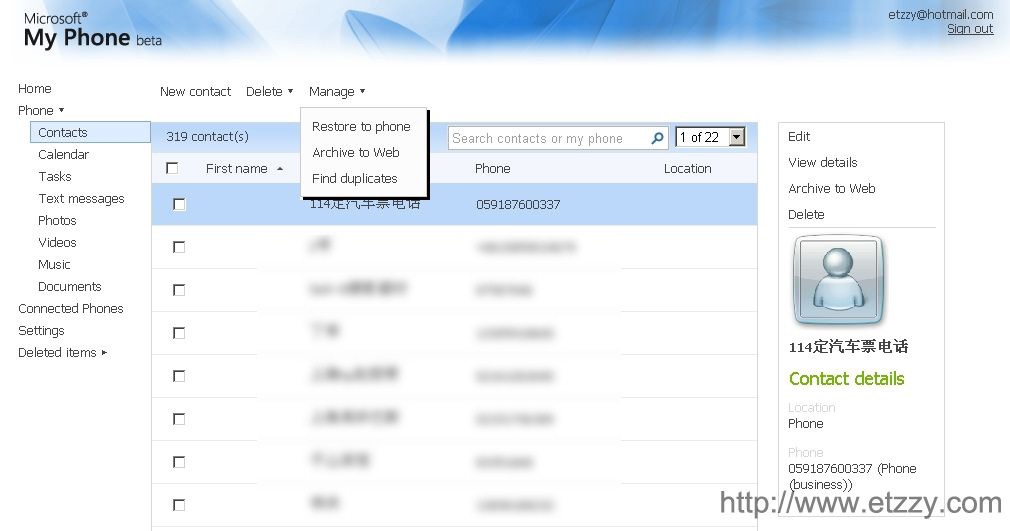Open Videos in the sidebar
The height and width of the screenshot is (531, 1010).
tap(57, 242)
